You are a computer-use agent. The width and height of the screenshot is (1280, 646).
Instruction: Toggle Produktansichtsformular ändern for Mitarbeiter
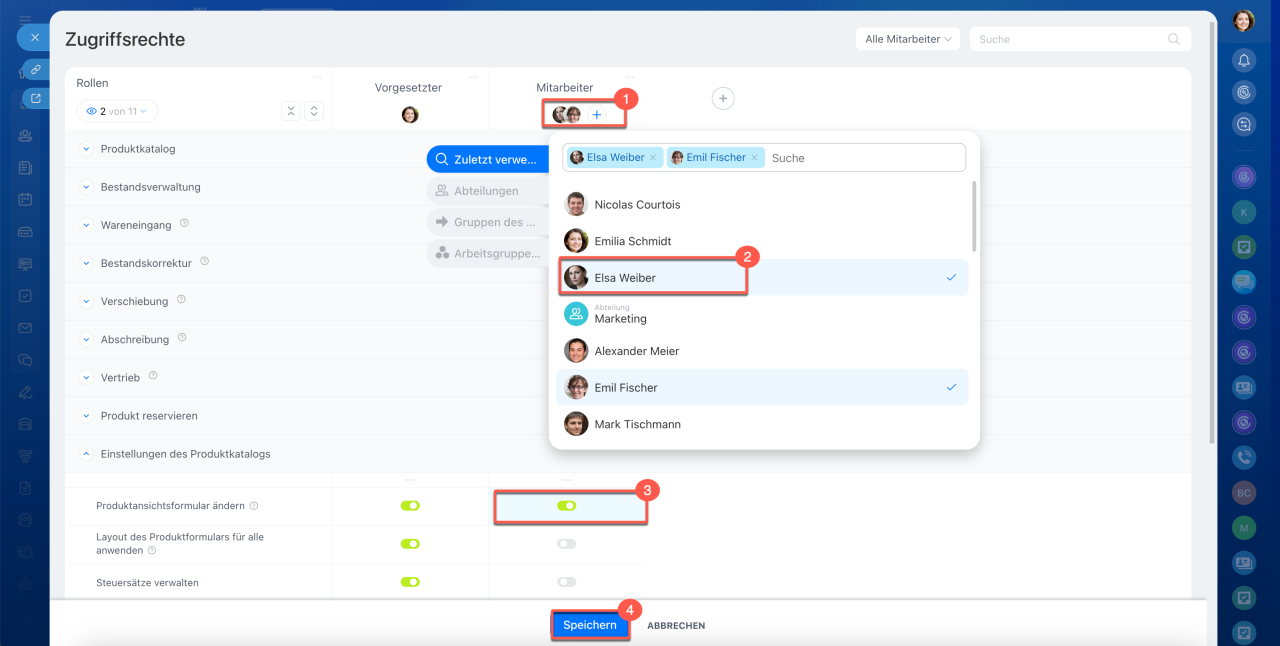(567, 506)
